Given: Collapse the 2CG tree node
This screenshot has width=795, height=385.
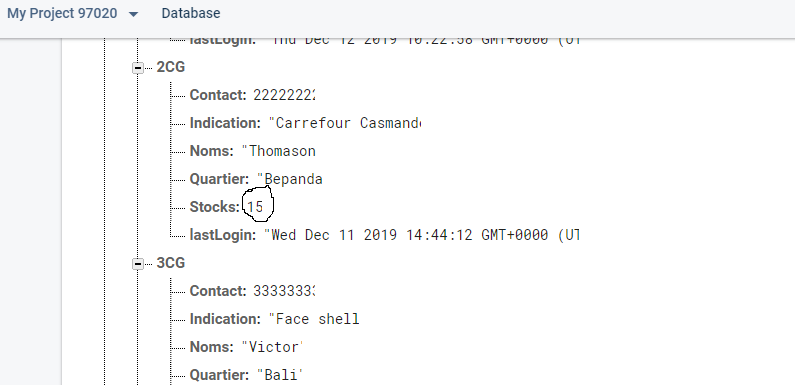Looking at the screenshot, I should 138,67.
